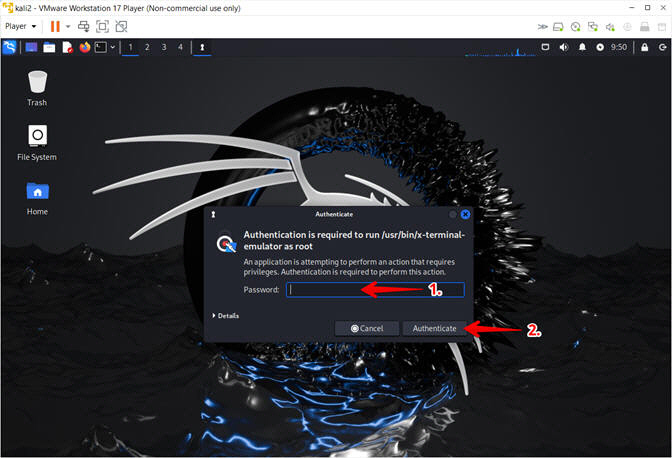This screenshot has width=672, height=458.
Task: Click the VMware CD/DVD device icon
Action: coord(576,27)
